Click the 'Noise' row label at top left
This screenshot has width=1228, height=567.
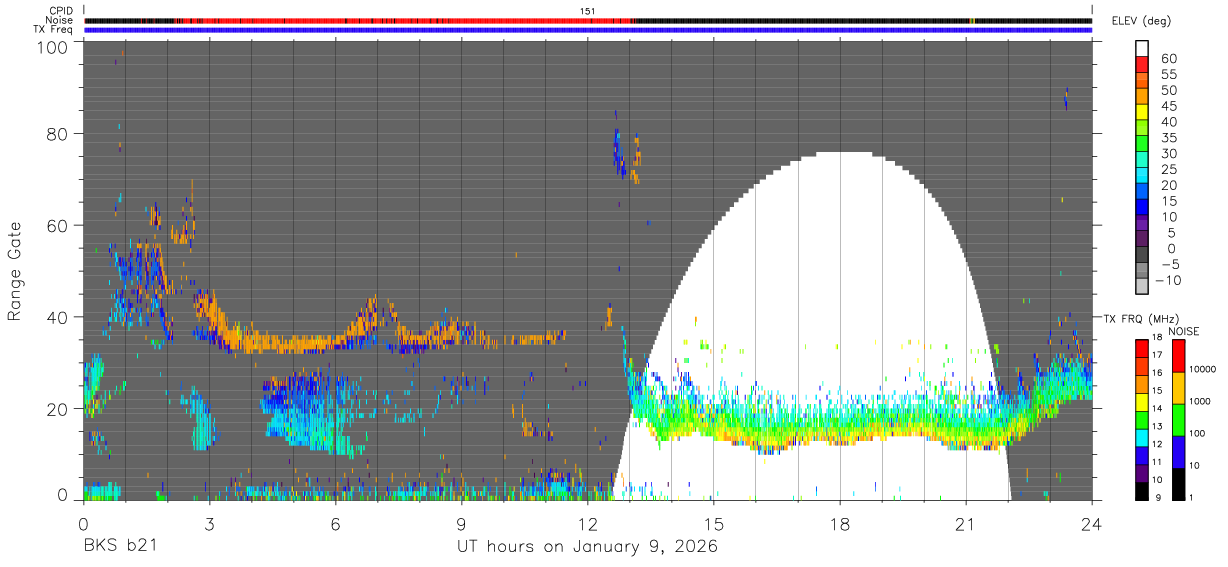click(x=61, y=20)
